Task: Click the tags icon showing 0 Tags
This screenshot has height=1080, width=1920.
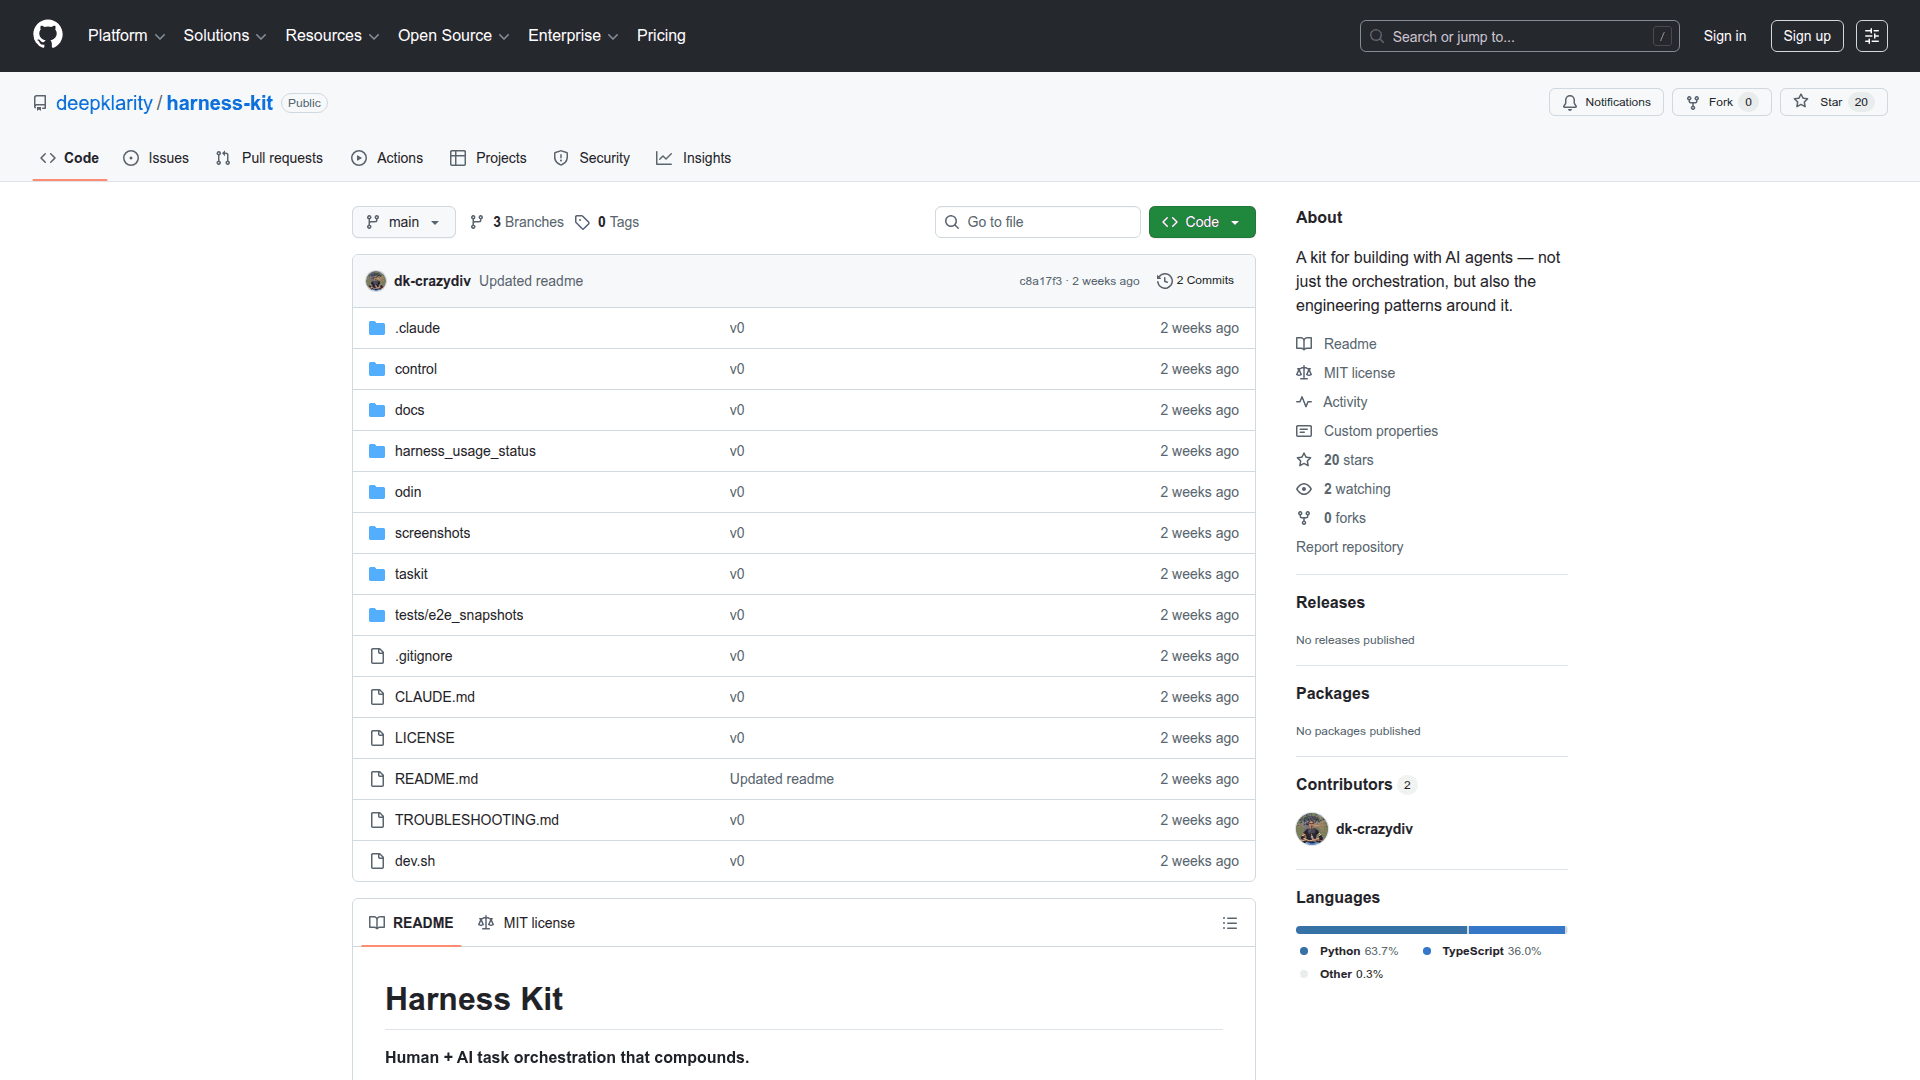Action: [582, 222]
